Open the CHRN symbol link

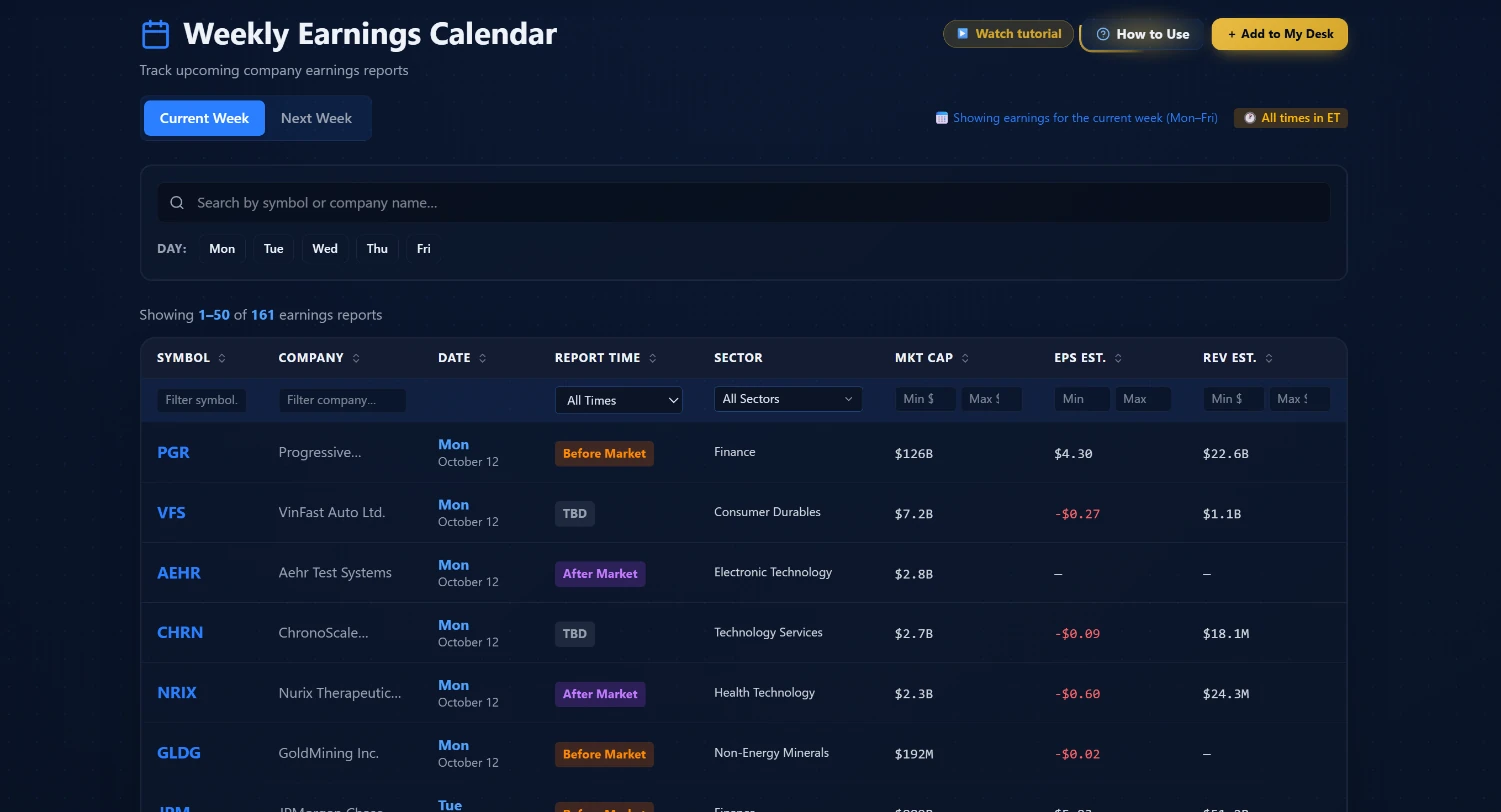(x=180, y=633)
